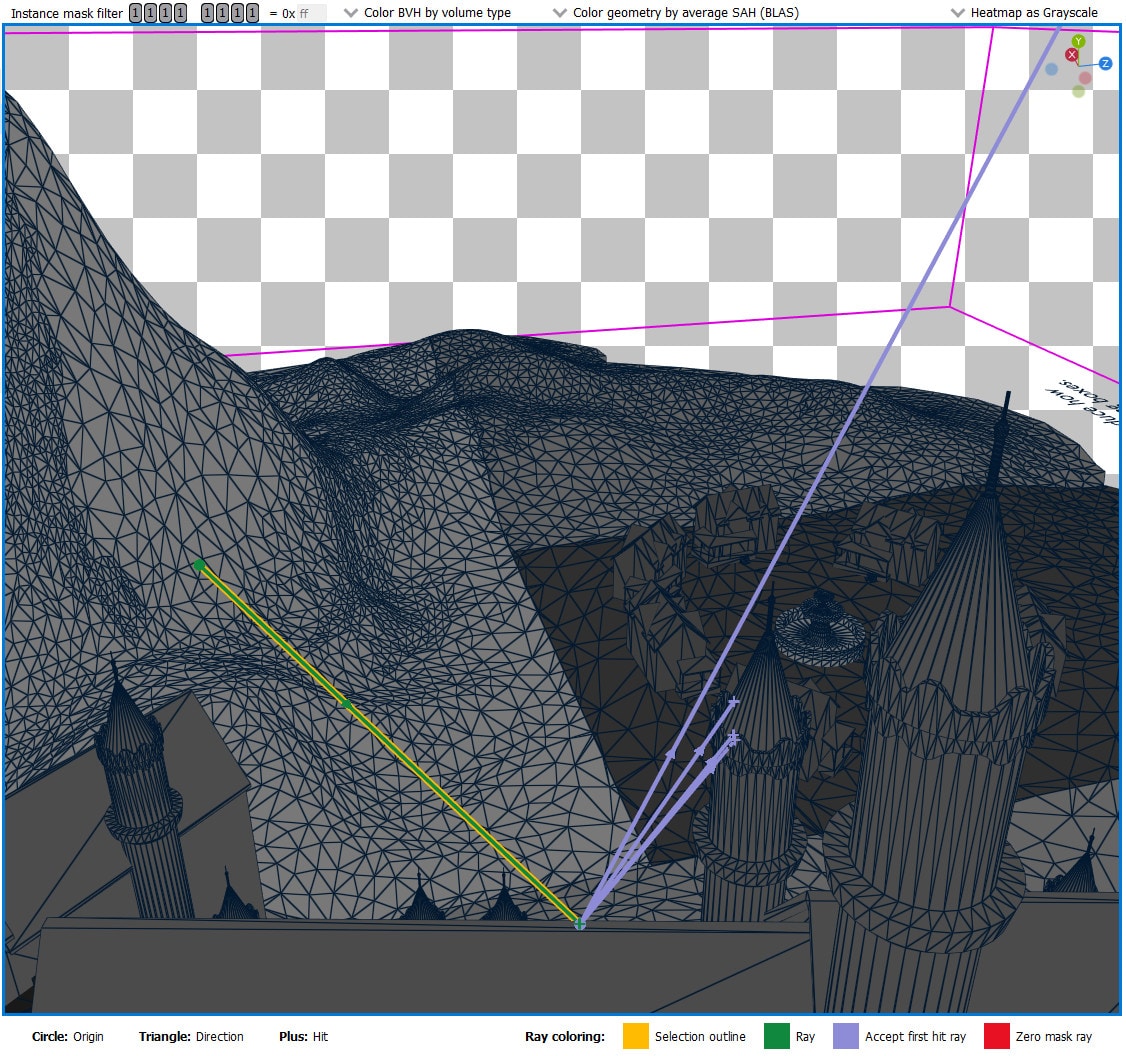Toggle the fifth instance mask bit

pos(208,13)
